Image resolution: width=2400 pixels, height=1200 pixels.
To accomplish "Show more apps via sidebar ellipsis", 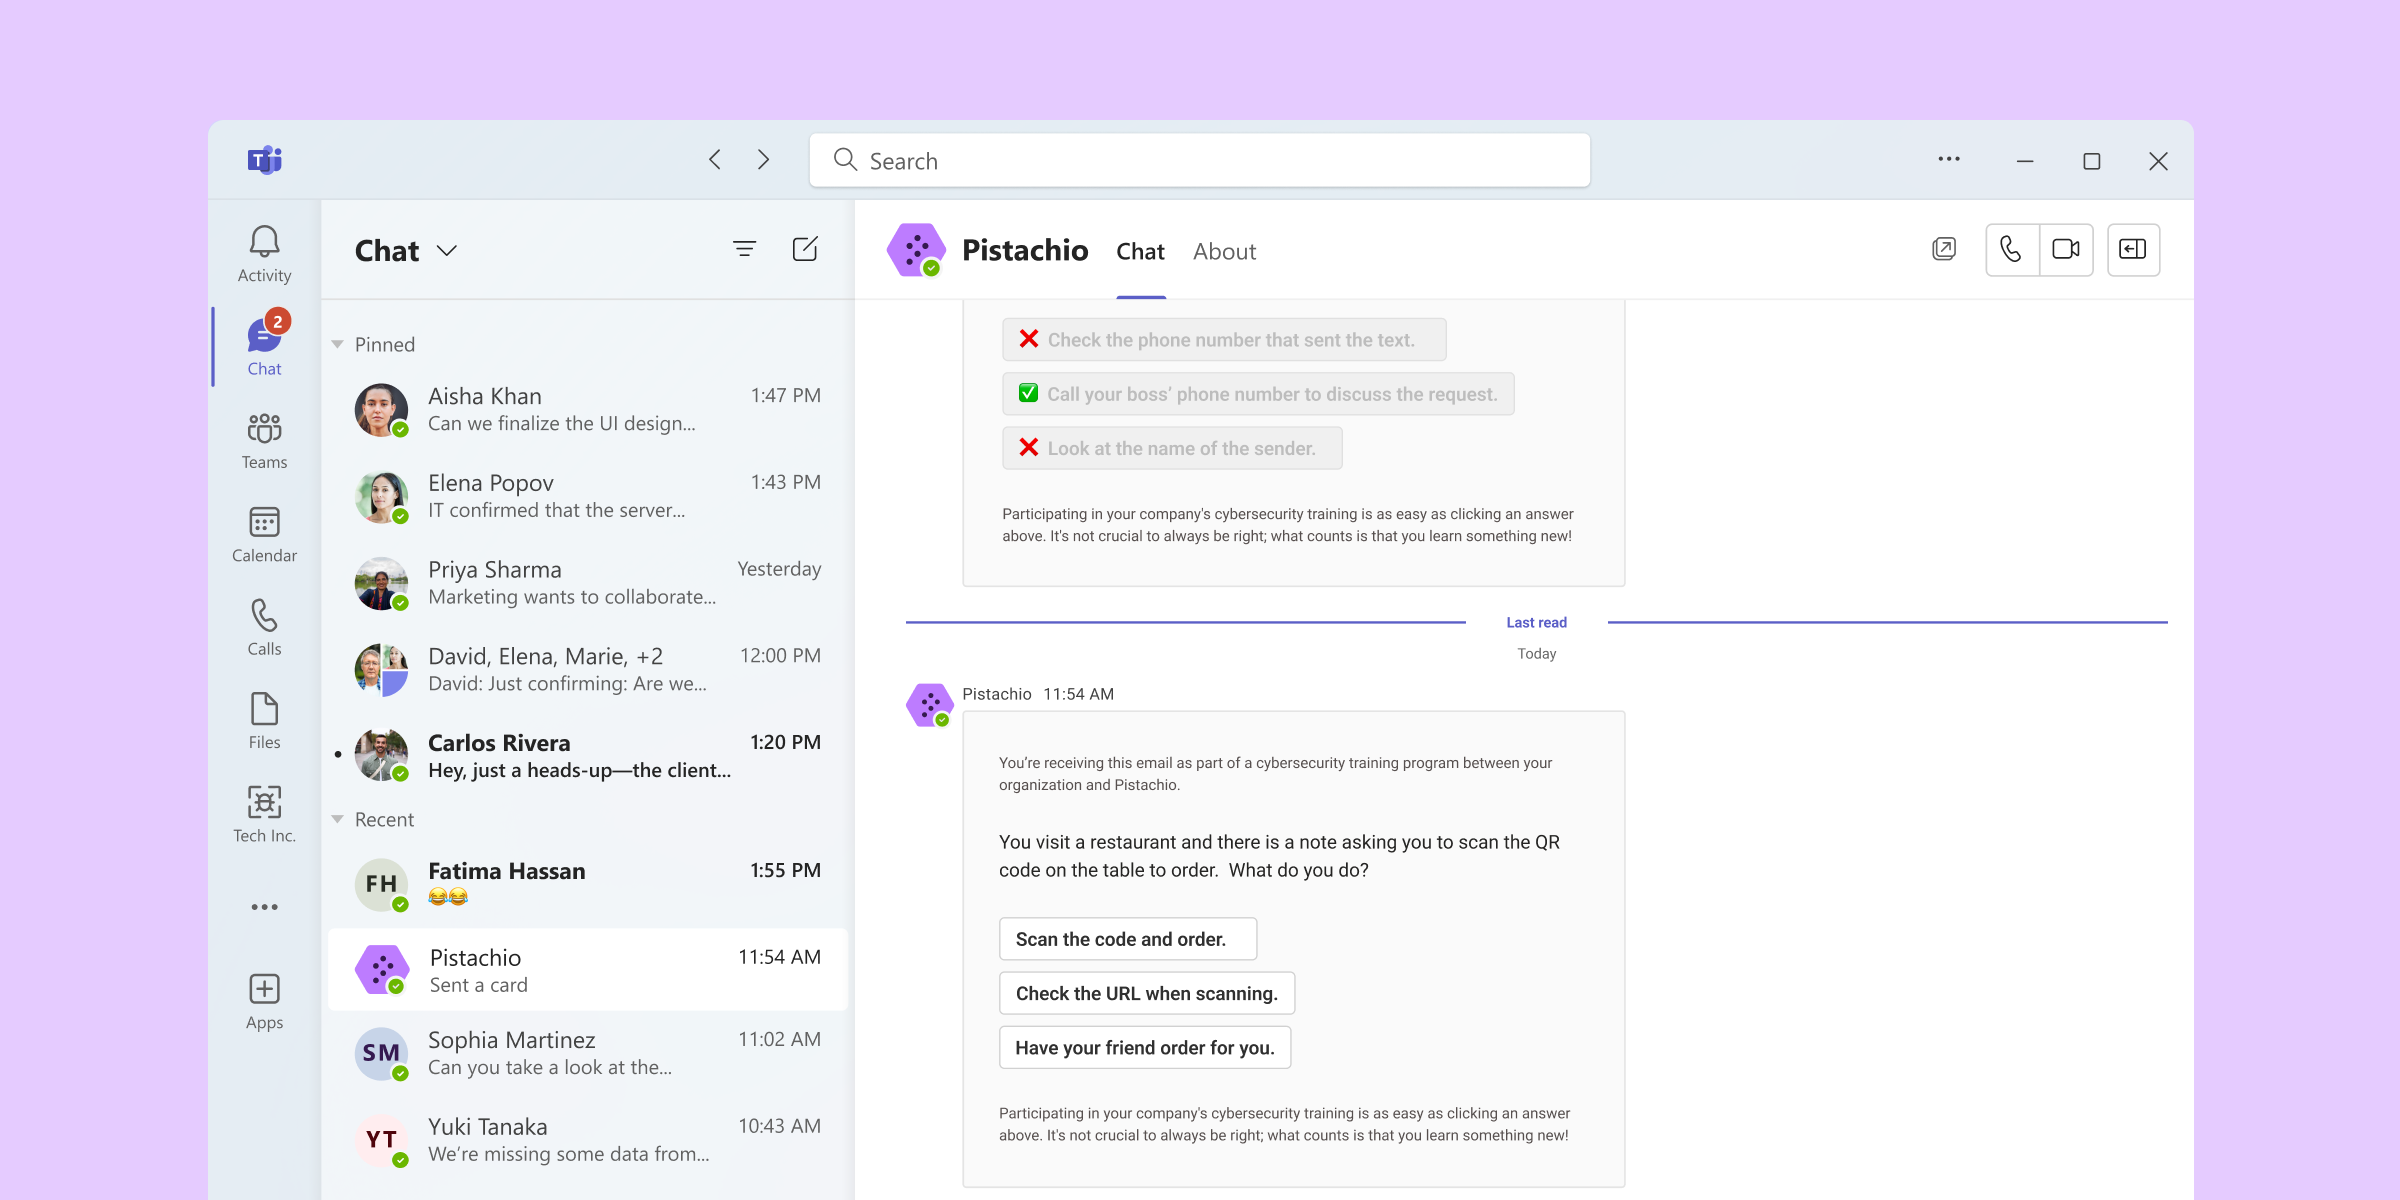I will 264,907.
